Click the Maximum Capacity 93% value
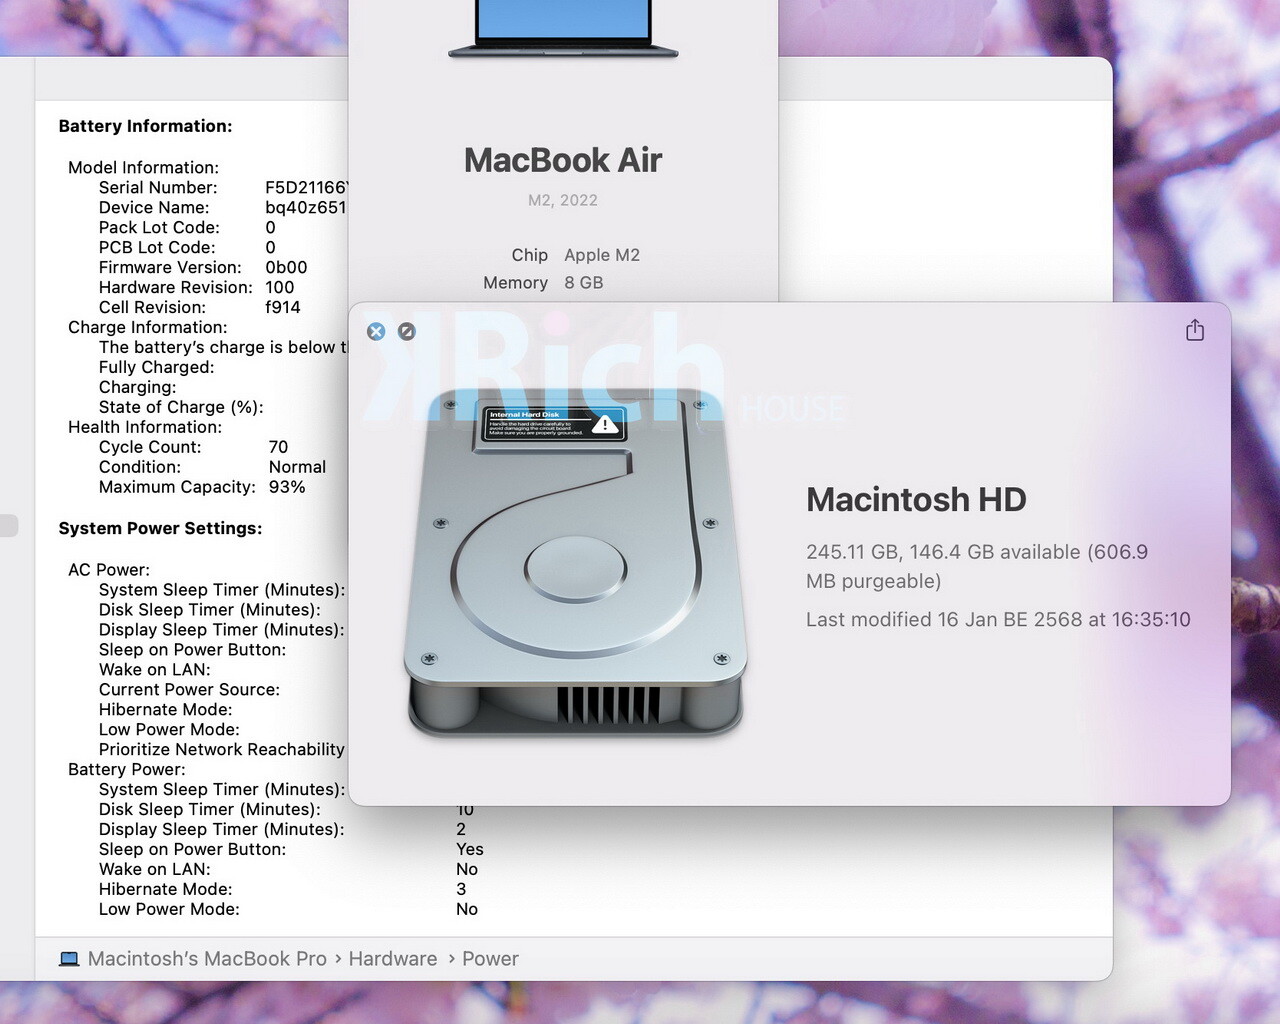This screenshot has height=1024, width=1280. (287, 487)
